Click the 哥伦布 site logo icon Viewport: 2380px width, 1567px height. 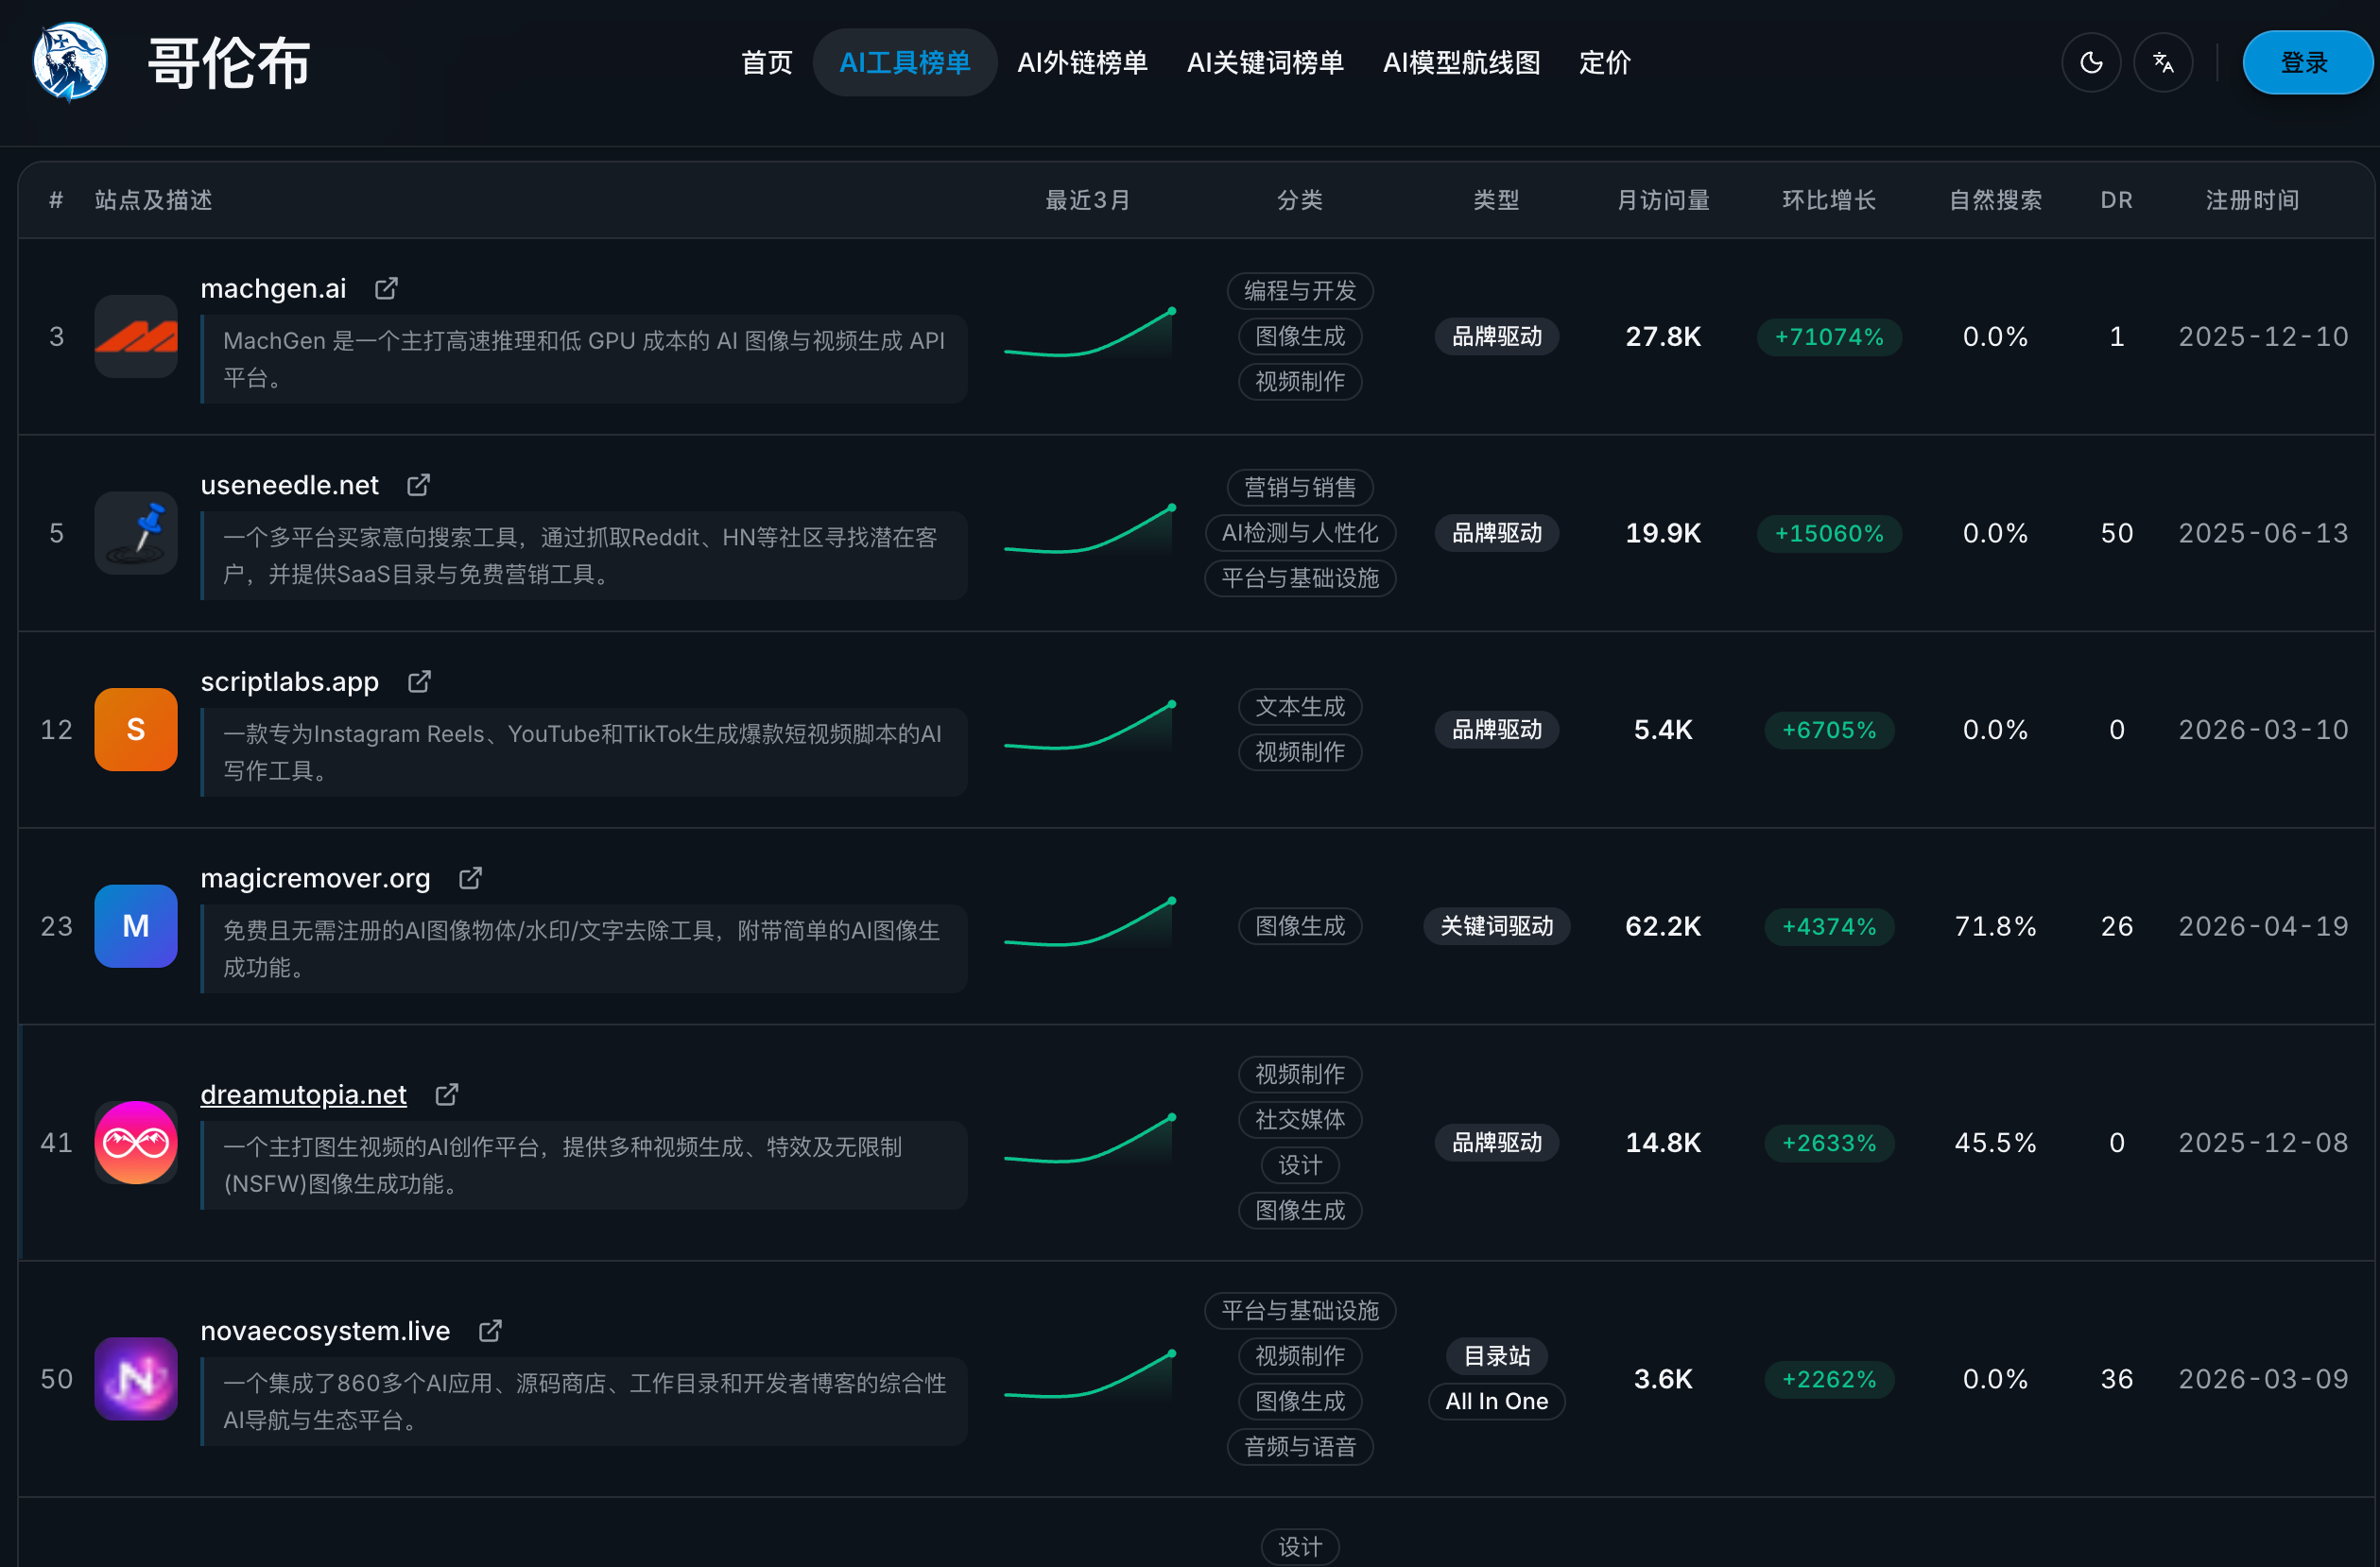tap(70, 62)
